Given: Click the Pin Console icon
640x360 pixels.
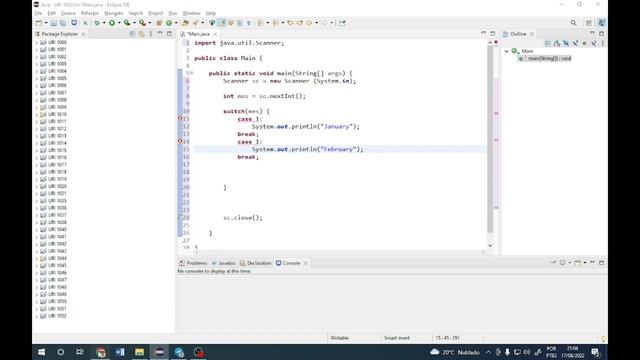Looking at the screenshot, I should point(553,263).
